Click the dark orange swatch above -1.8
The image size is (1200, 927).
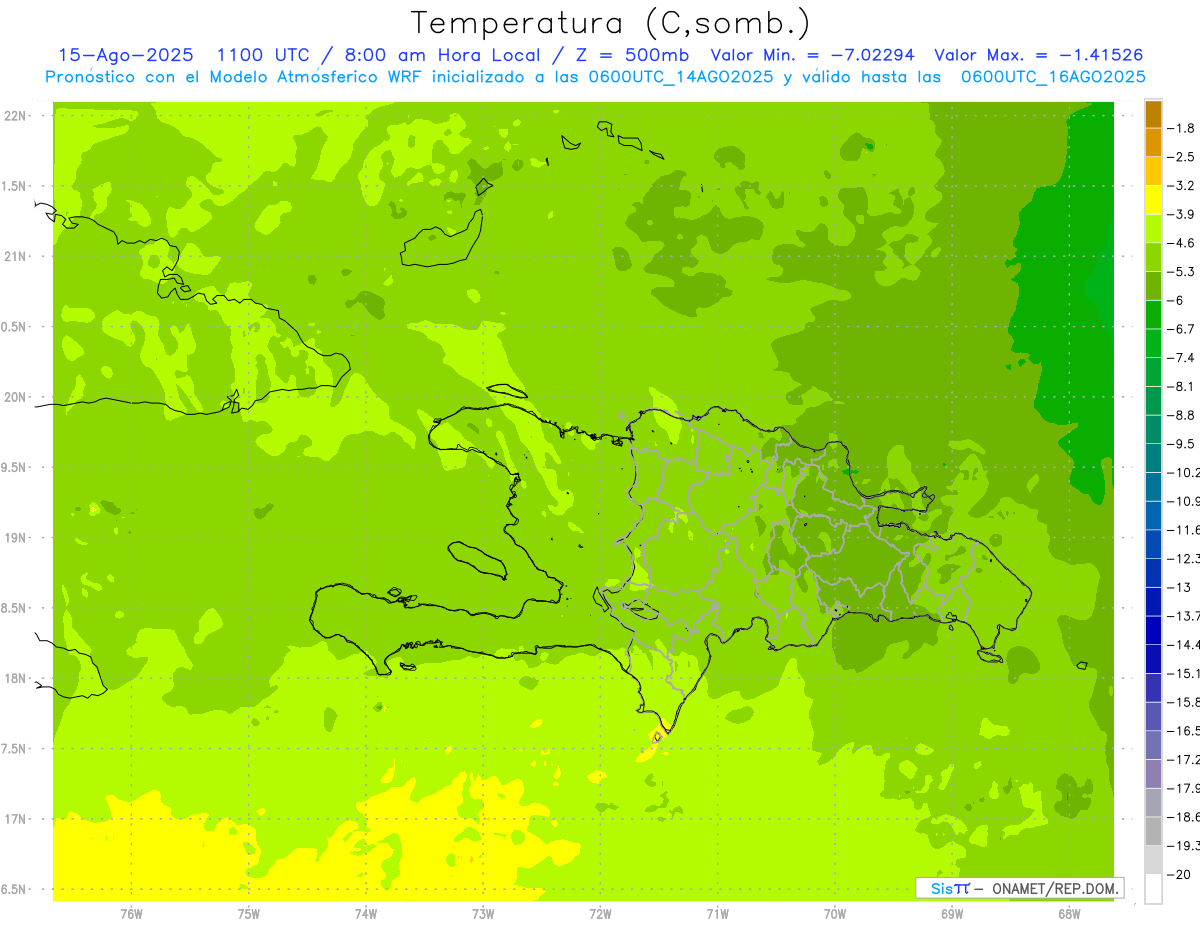[1153, 114]
